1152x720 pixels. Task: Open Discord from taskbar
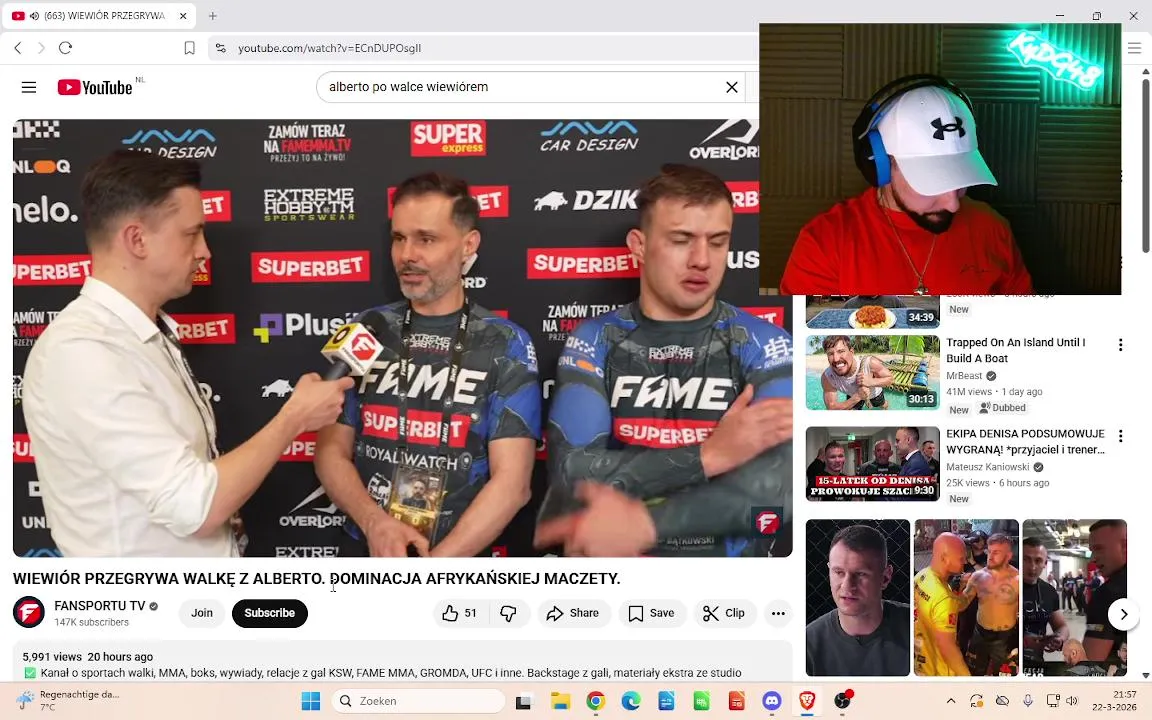point(772,702)
